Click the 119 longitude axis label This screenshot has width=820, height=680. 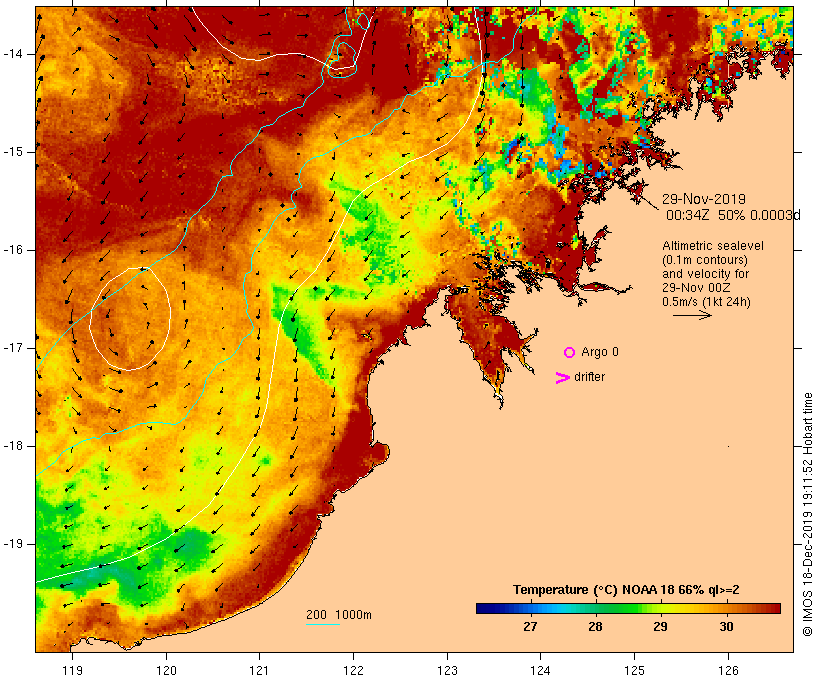[x=72, y=670]
